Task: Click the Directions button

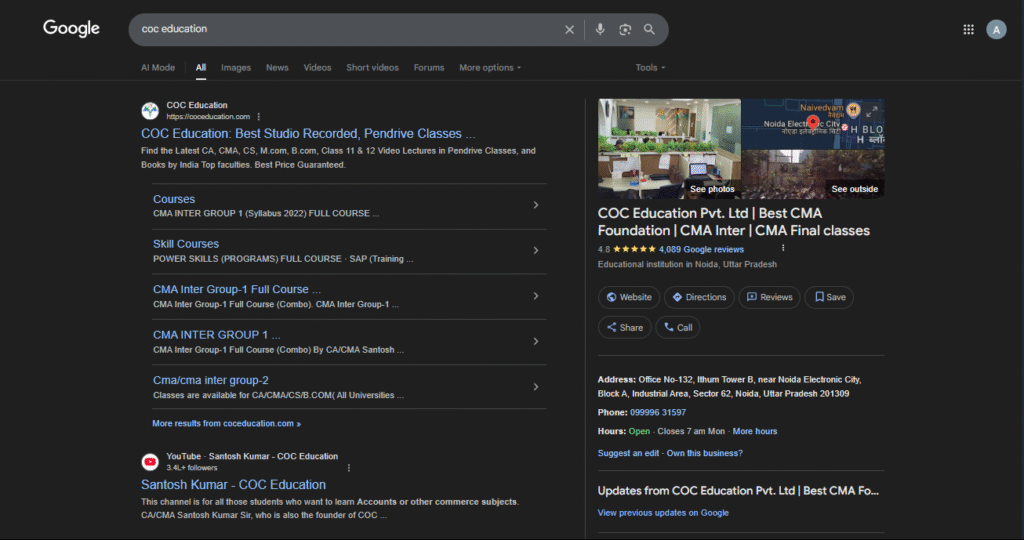Action: click(x=699, y=297)
